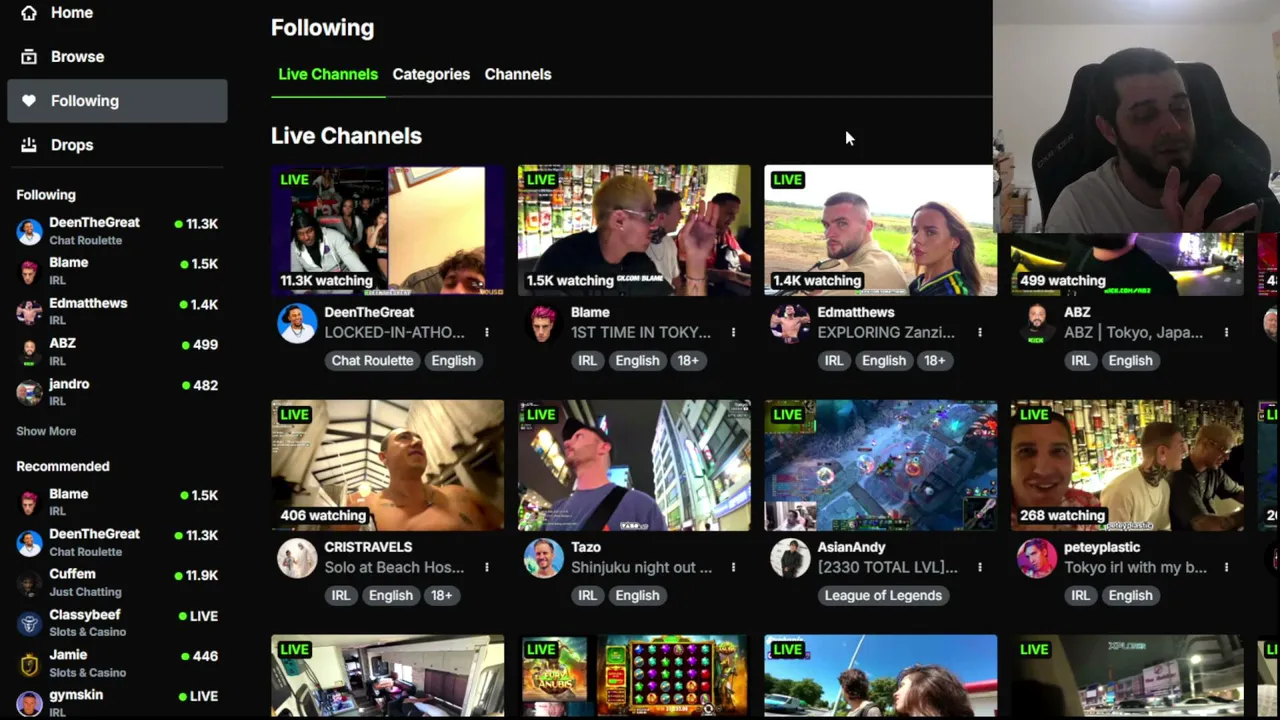Screen dimensions: 1280x720
Task: Click Blame's avatar in the Recommended list
Action: tap(29, 502)
